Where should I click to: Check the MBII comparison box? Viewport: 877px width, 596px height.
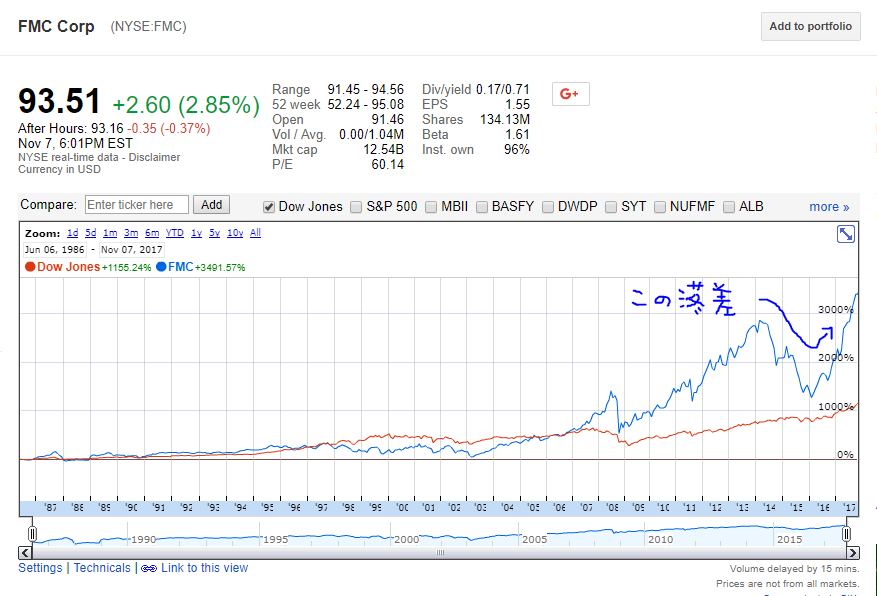pyautogui.click(x=431, y=207)
